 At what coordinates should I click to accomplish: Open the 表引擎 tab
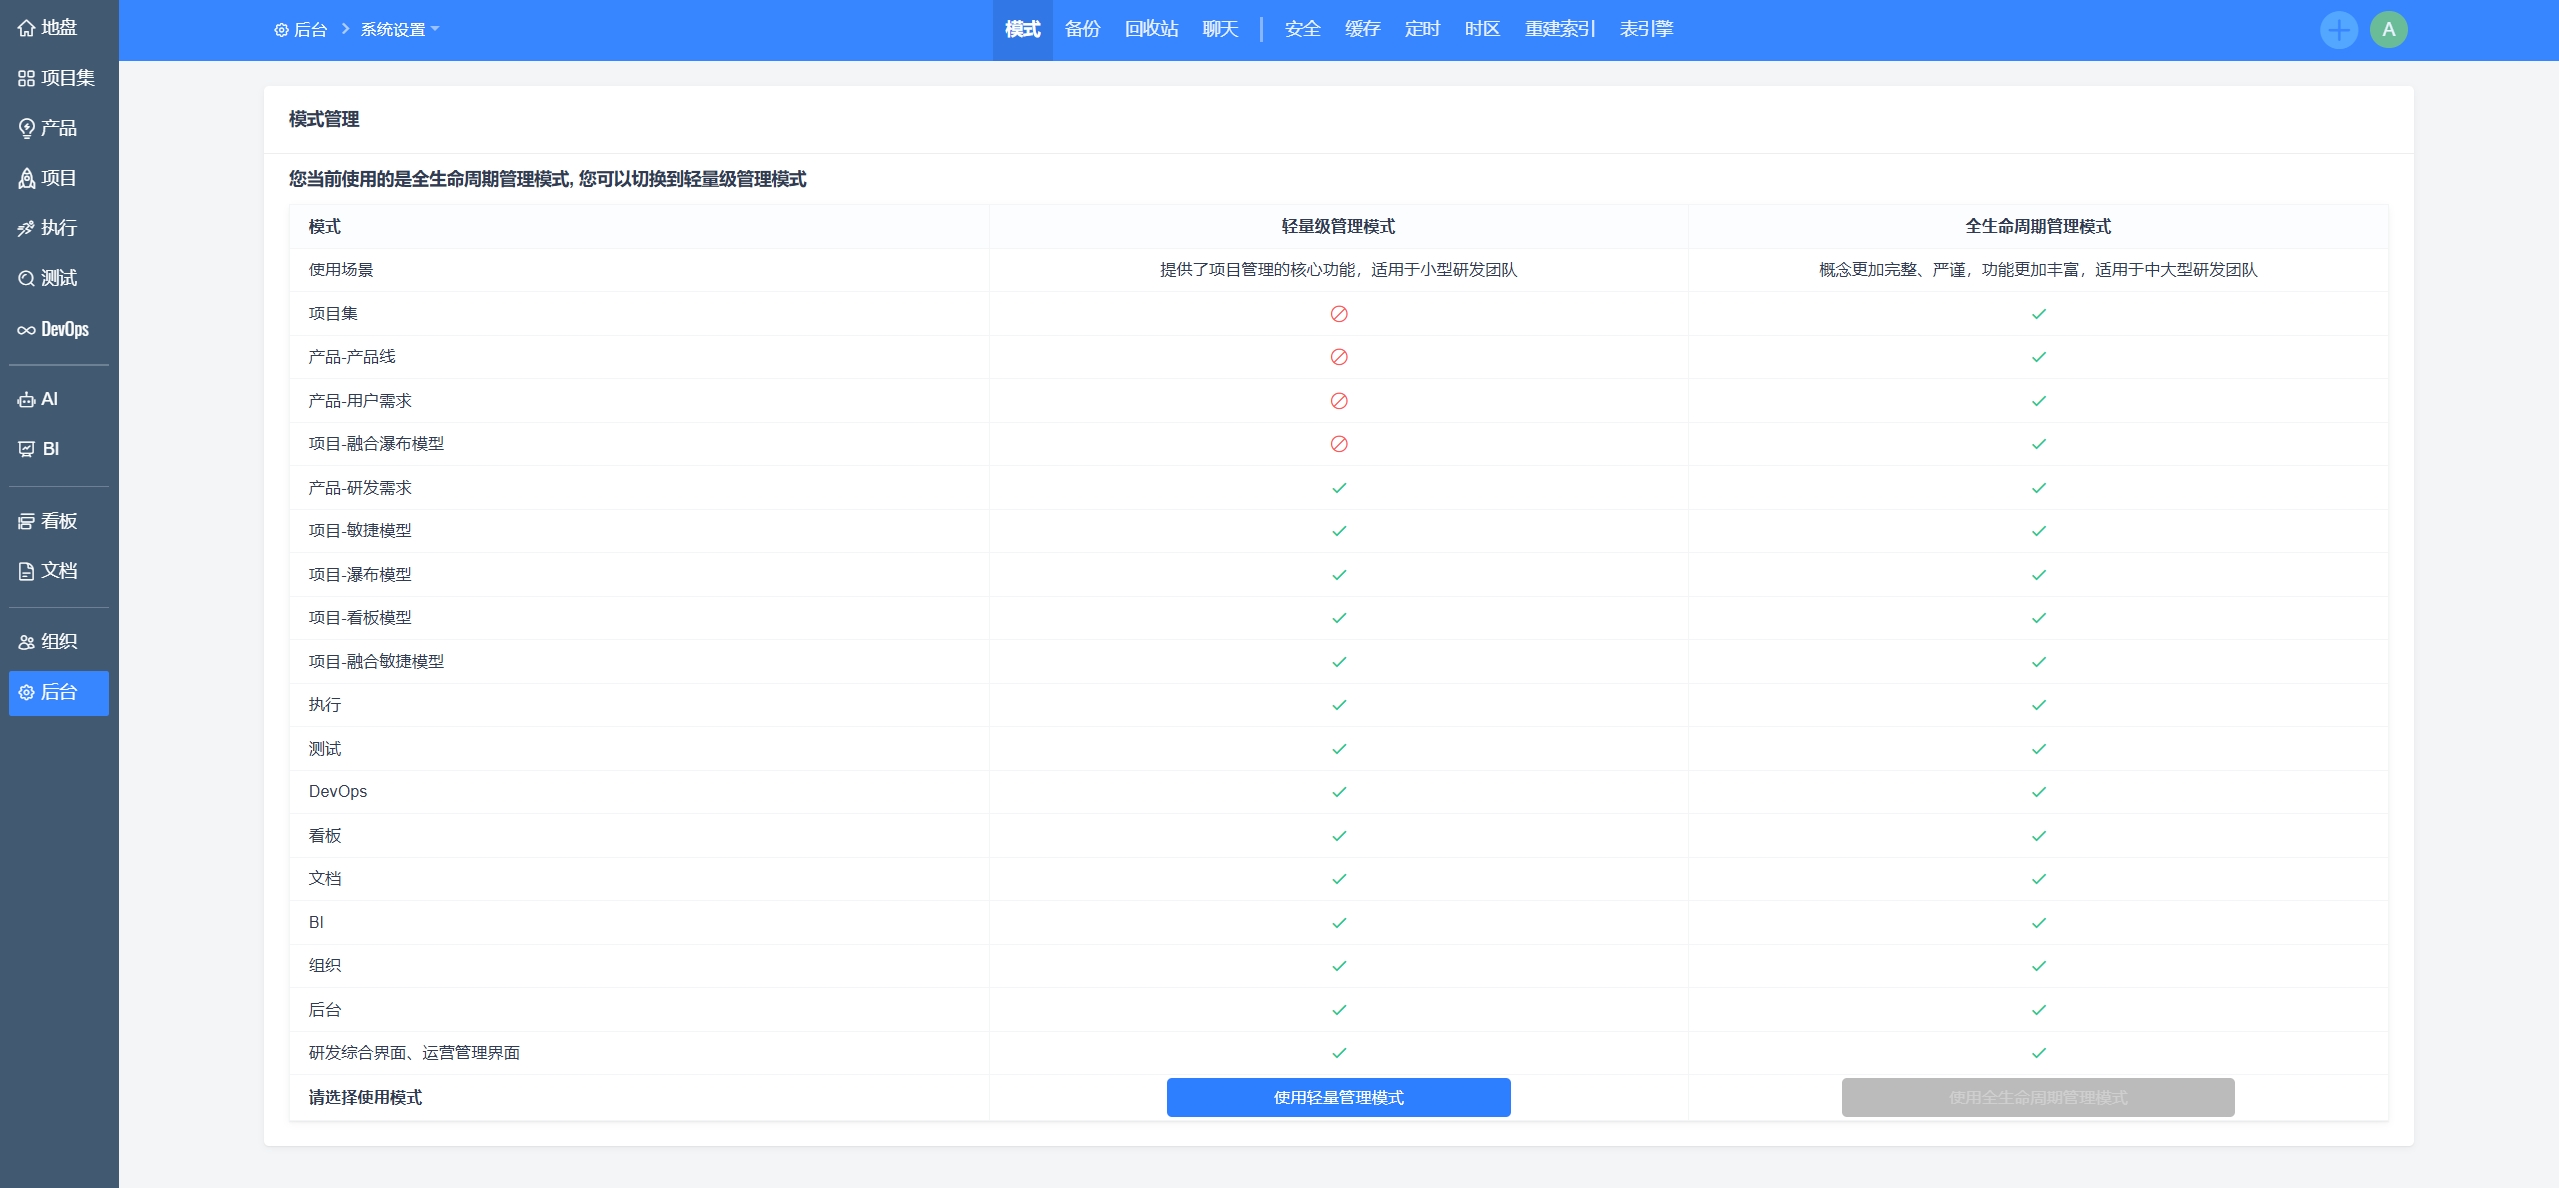coord(1646,29)
